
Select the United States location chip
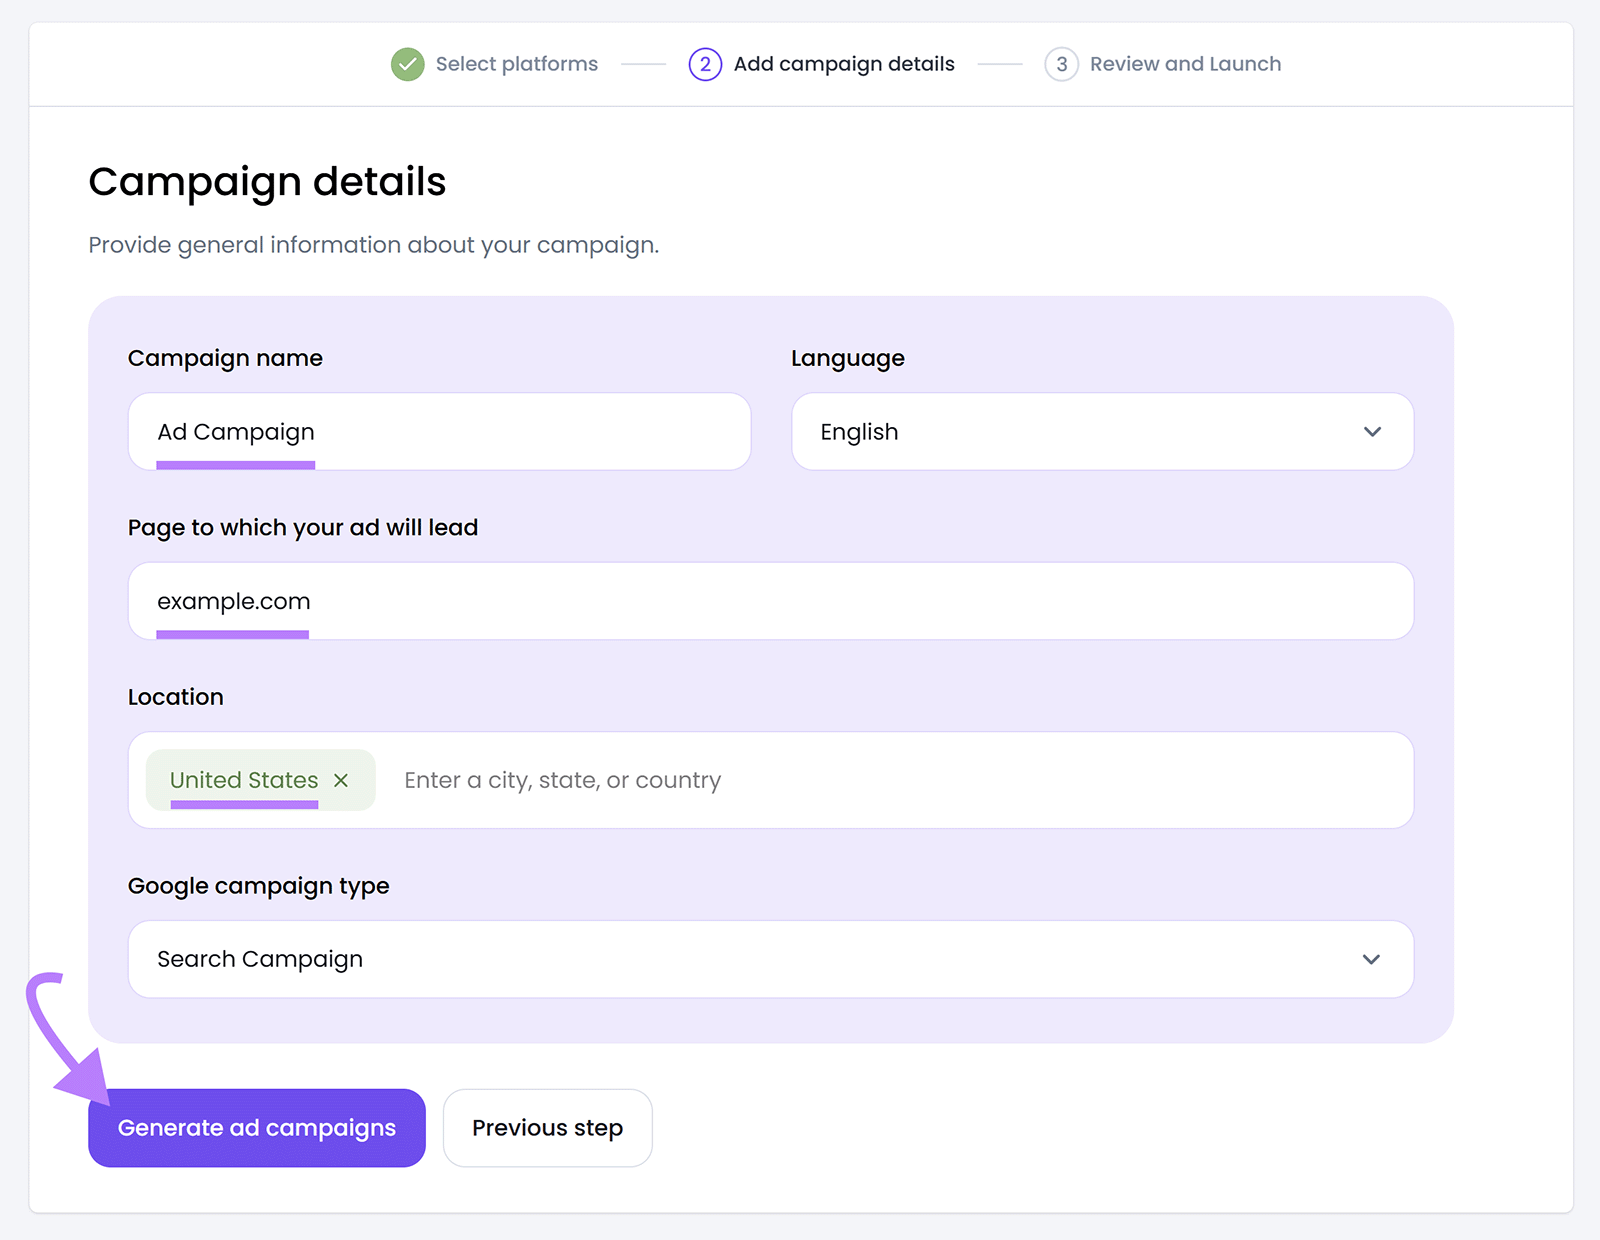pos(243,780)
